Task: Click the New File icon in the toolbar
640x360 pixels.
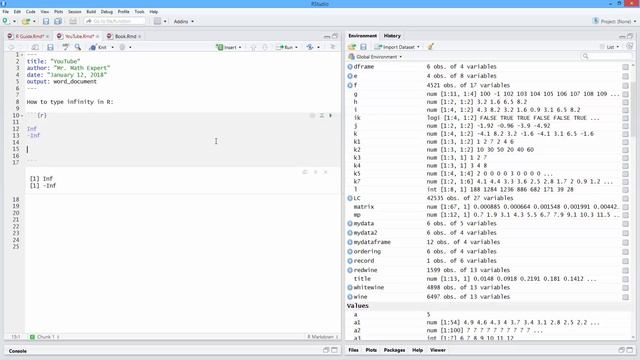Action: point(6,21)
